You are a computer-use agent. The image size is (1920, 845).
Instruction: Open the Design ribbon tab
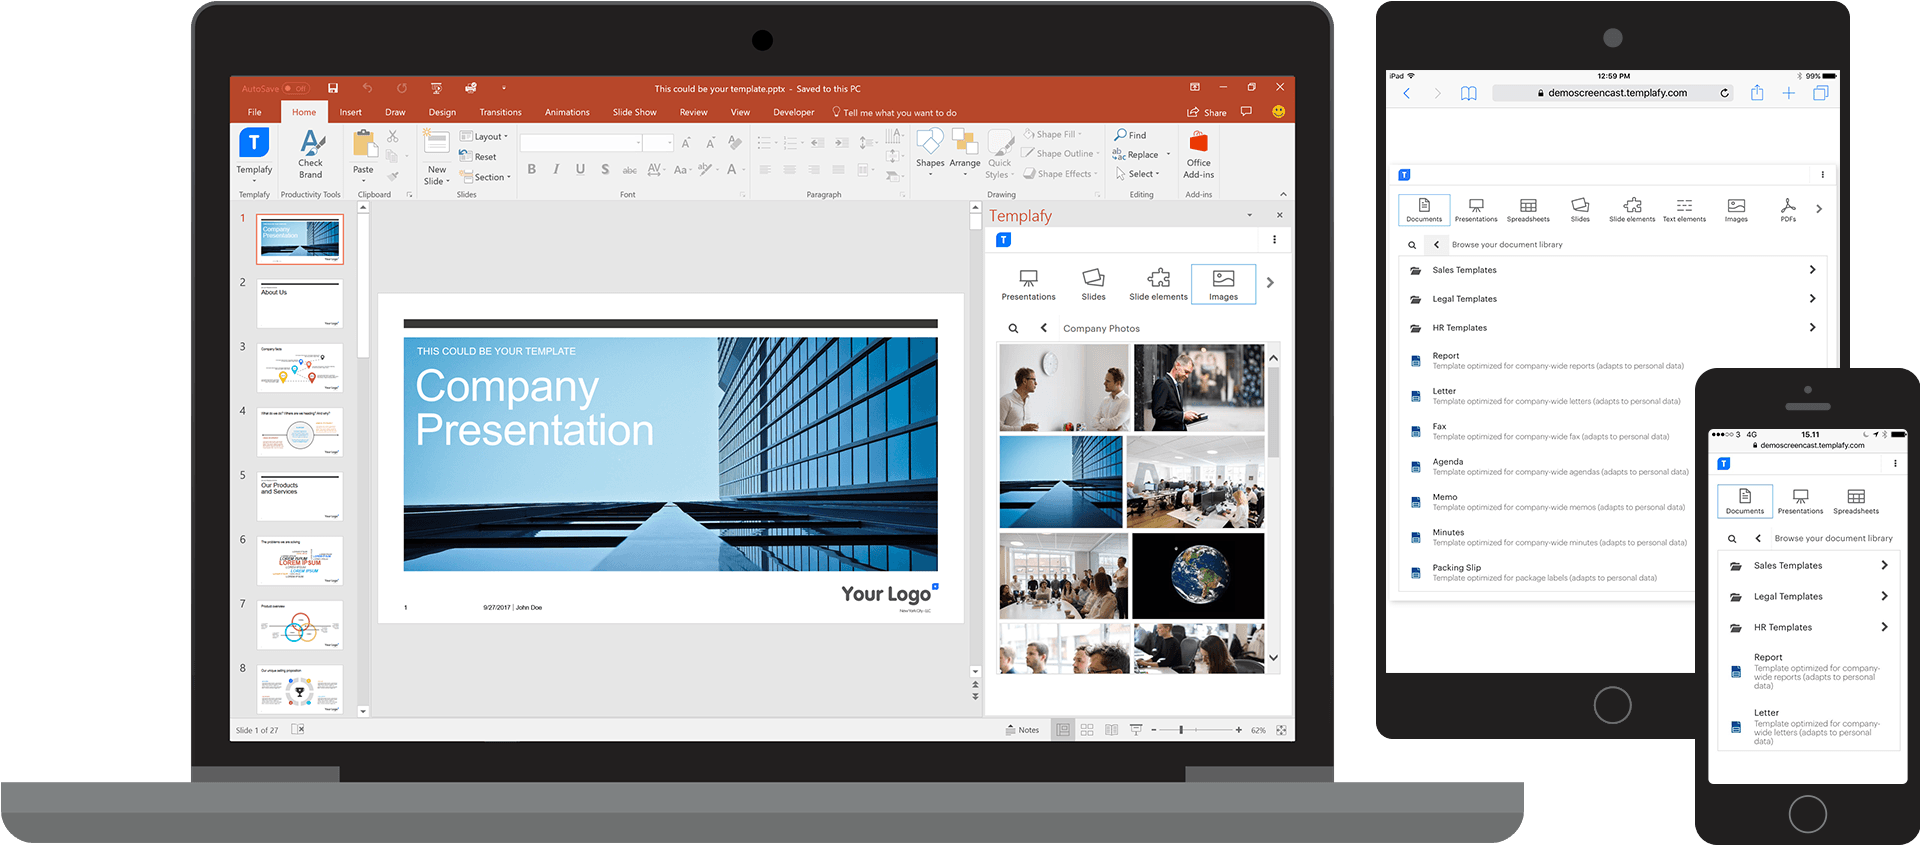tap(442, 112)
